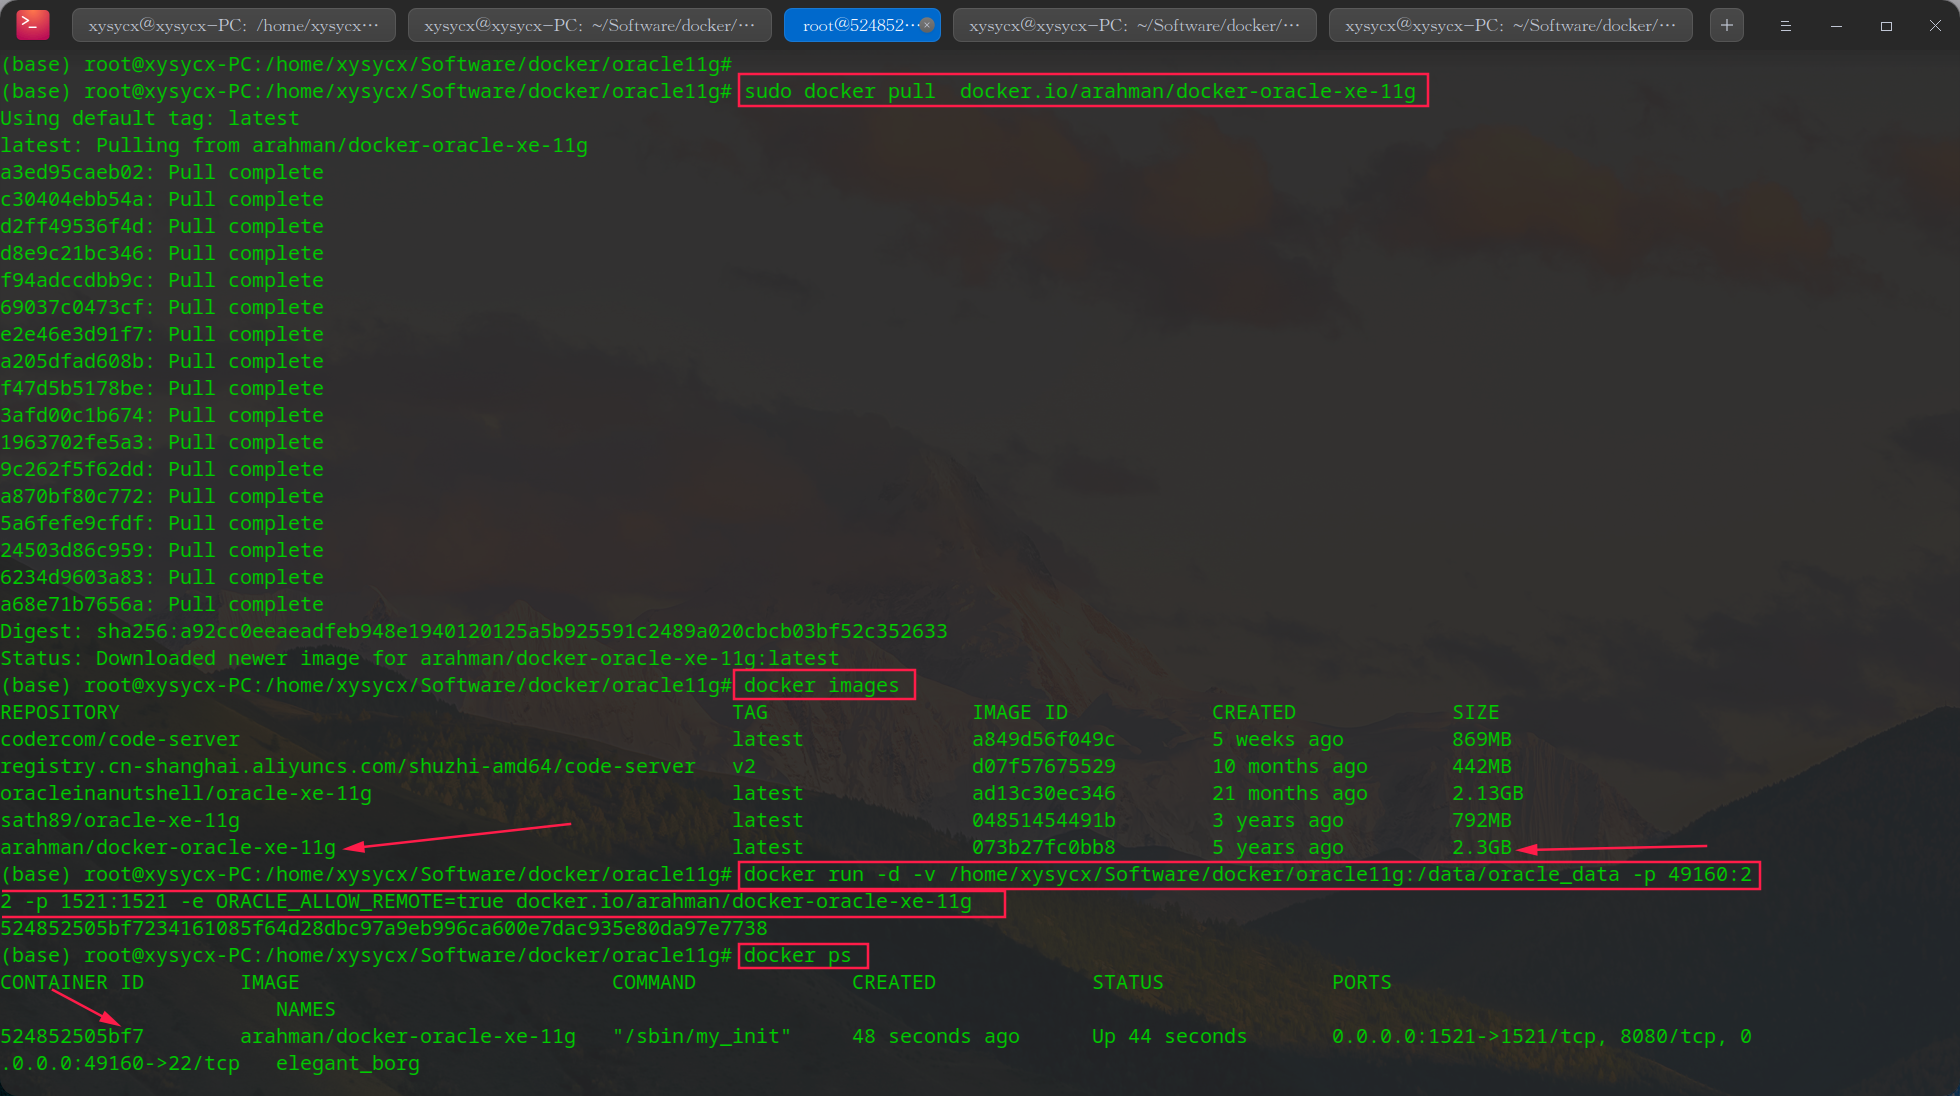This screenshot has width=1960, height=1096.
Task: Minimize the terminal window
Action: (1836, 26)
